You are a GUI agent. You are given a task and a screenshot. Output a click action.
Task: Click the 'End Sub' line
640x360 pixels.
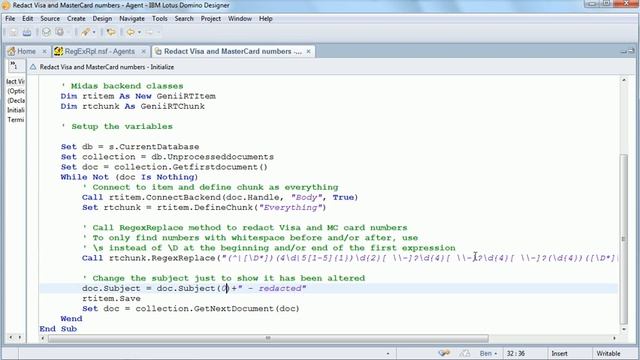pos(58,329)
